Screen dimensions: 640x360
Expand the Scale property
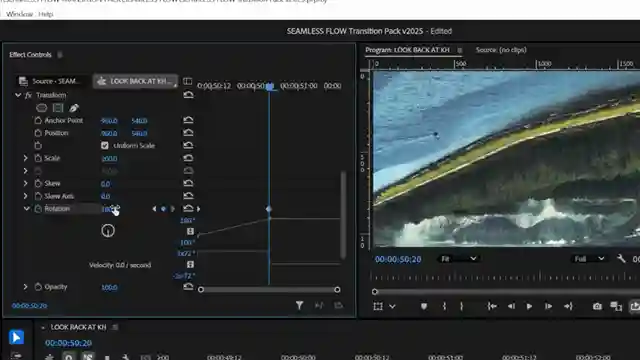click(25, 158)
